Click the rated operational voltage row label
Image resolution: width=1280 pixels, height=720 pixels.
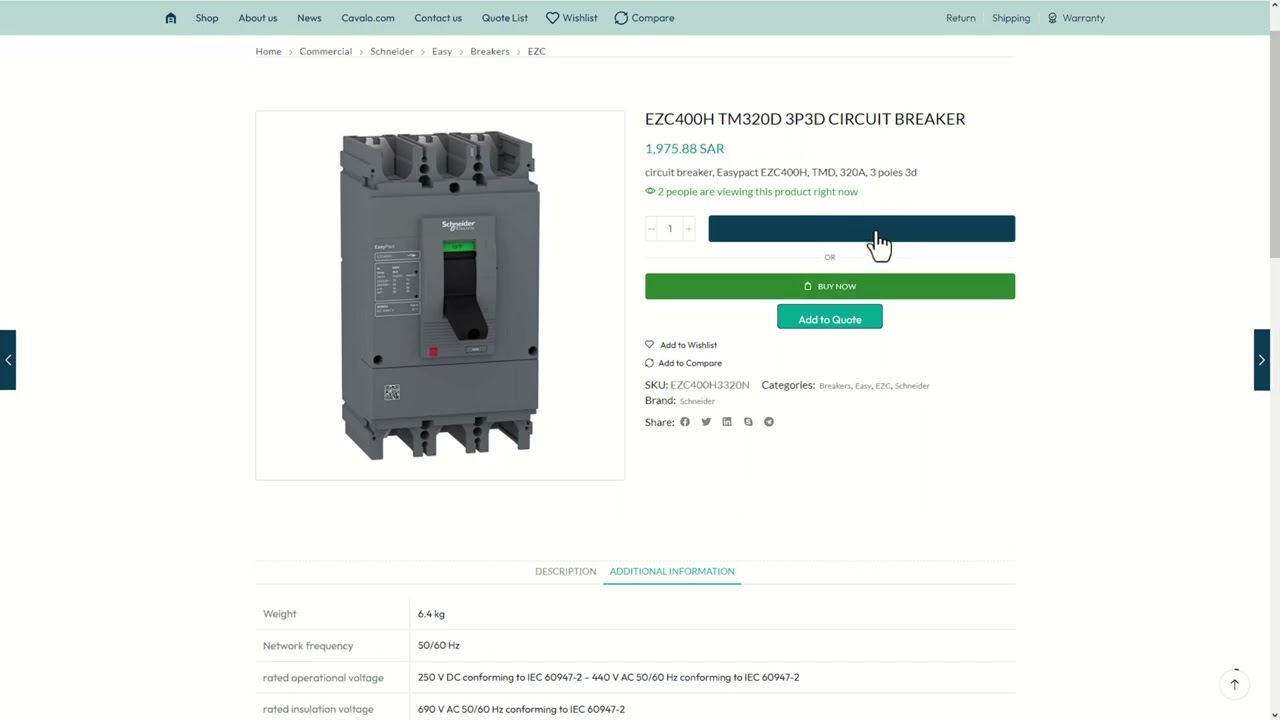coord(323,677)
